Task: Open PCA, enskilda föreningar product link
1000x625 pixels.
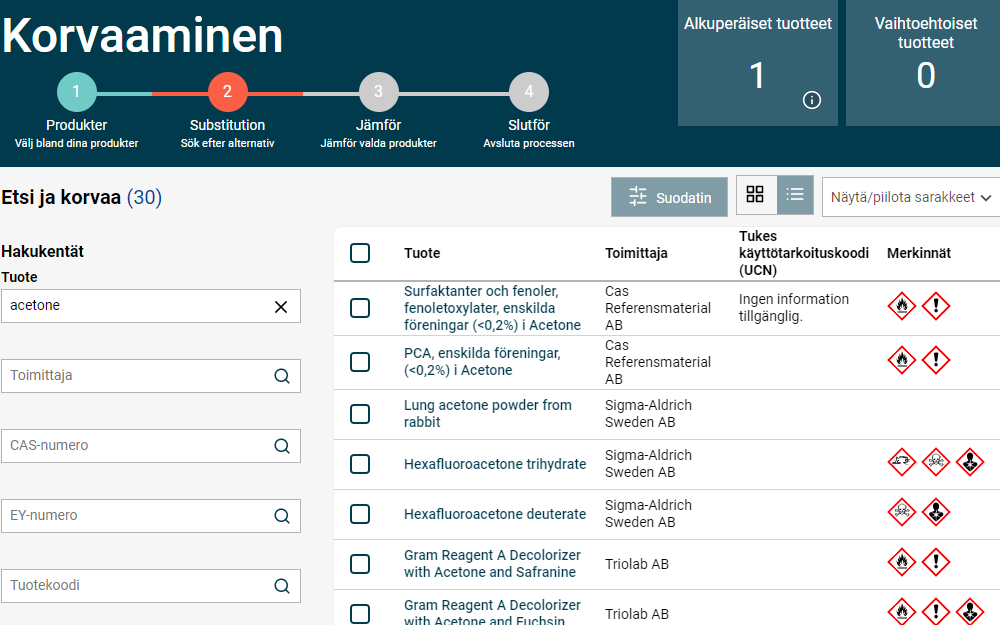Action: pyautogui.click(x=482, y=362)
